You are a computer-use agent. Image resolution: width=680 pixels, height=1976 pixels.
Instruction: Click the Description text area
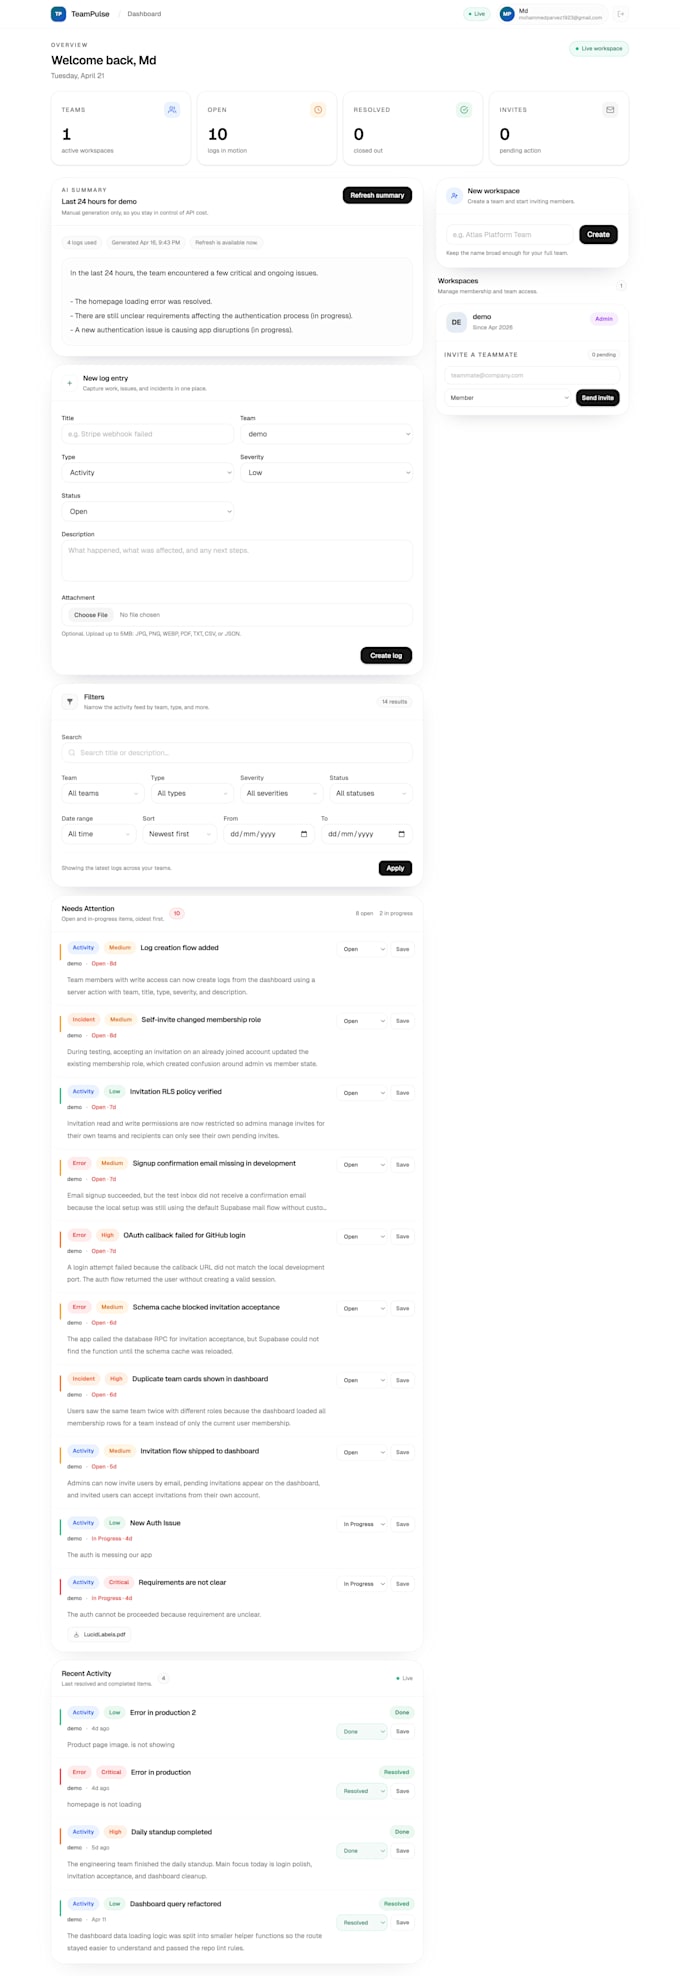(x=237, y=561)
